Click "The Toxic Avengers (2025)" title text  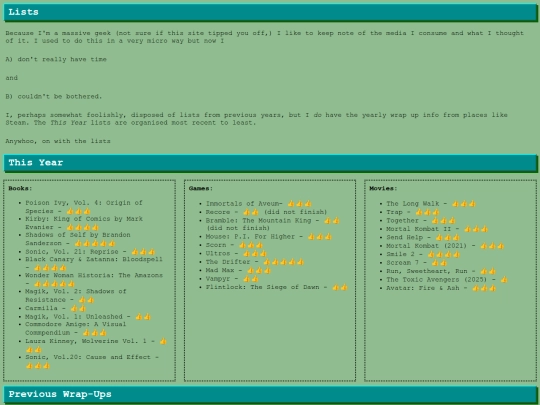[x=436, y=280]
